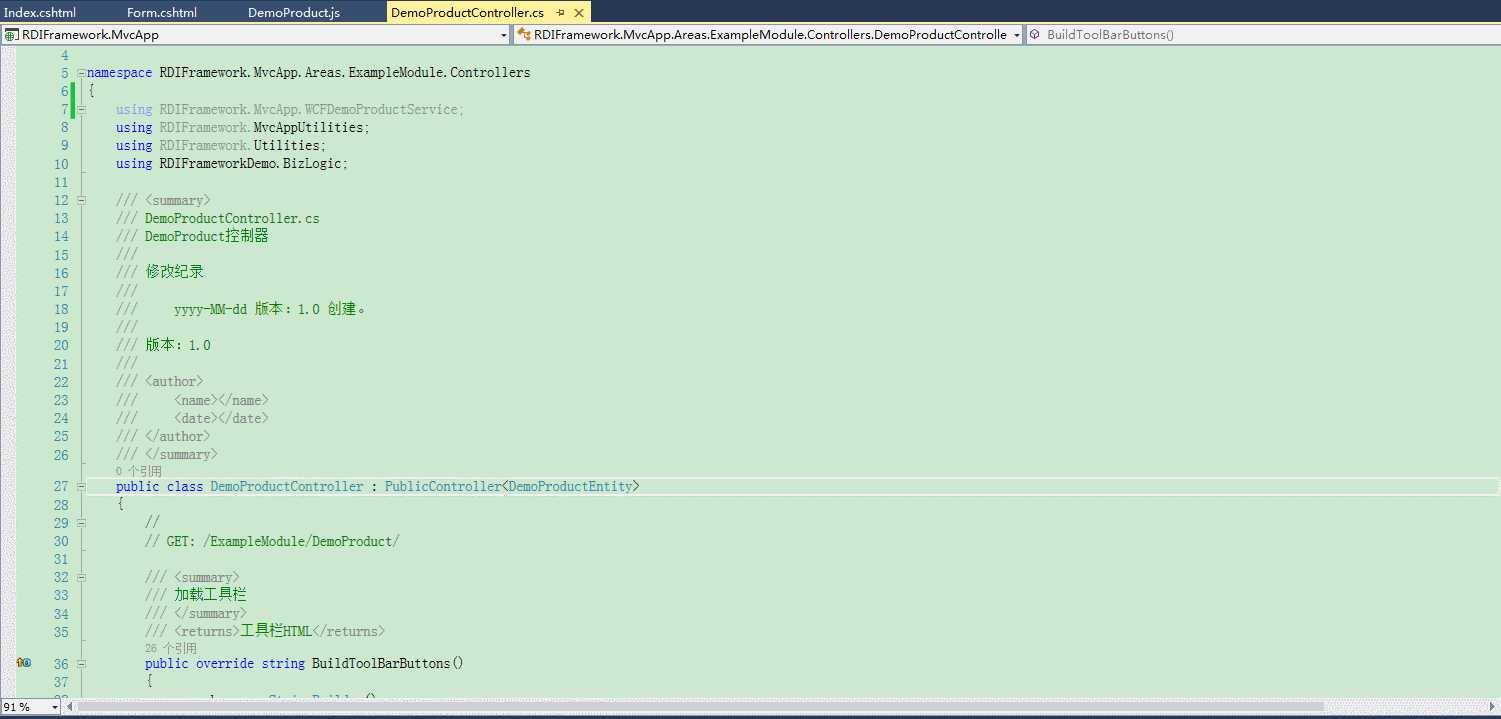Screen dimensions: 1501x719
Task: Close the DemoProductController.cs tab
Action: [578, 13]
